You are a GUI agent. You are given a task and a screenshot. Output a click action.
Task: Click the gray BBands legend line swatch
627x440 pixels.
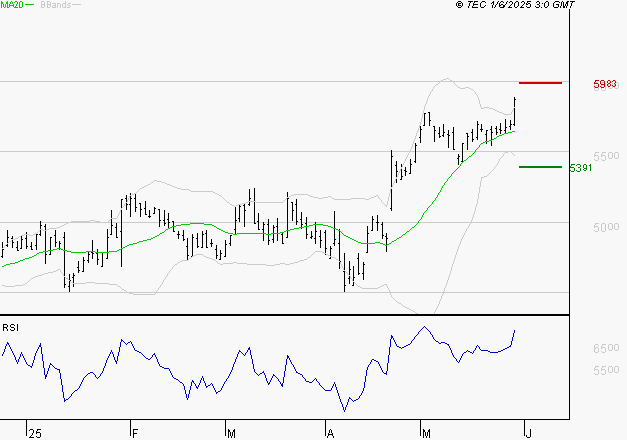(78, 5)
